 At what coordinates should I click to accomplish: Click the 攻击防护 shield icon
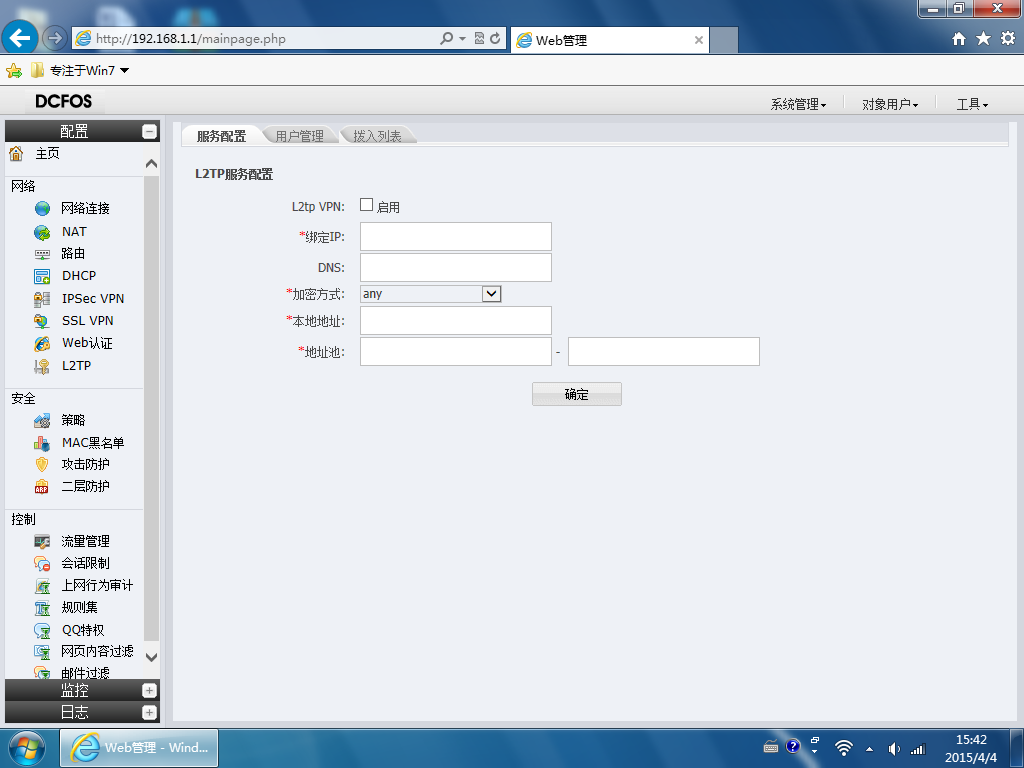[x=42, y=464]
